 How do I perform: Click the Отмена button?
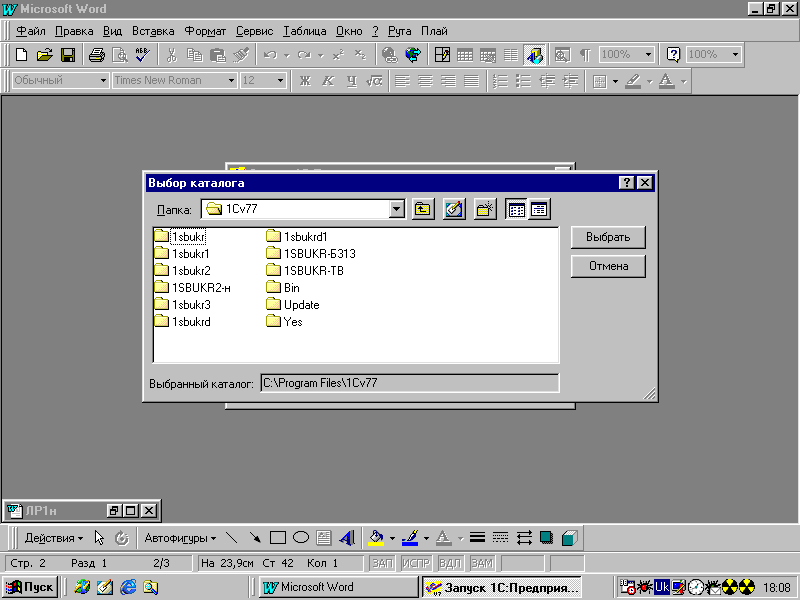pyautogui.click(x=608, y=266)
